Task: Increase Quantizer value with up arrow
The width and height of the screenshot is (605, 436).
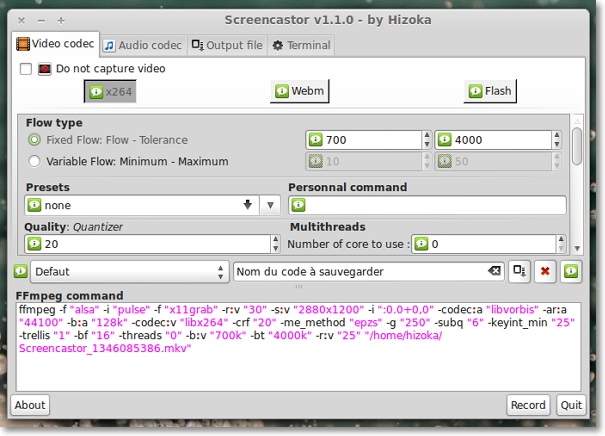Action: 275,240
